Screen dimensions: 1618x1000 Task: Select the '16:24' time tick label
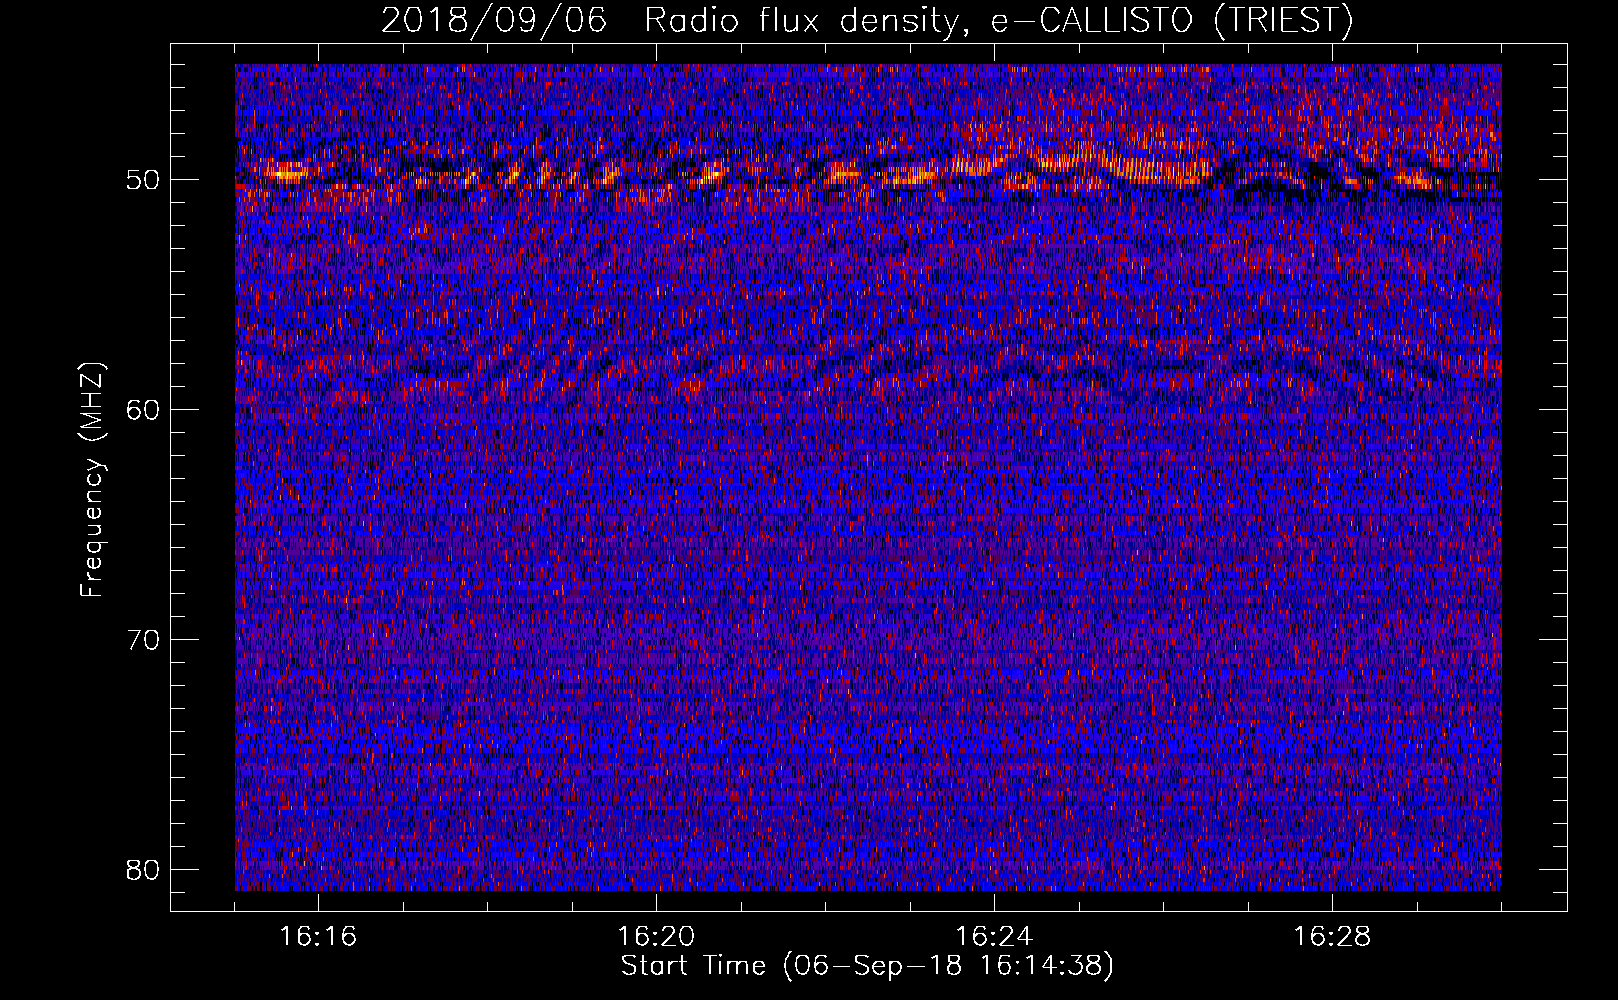[994, 937]
